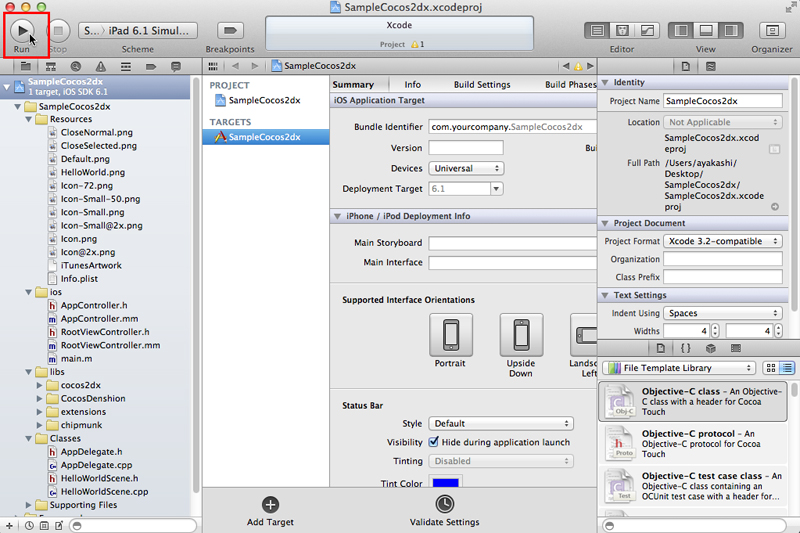Viewport: 800px width, 533px height.
Task: Open the File Template Library selector
Action: click(679, 368)
